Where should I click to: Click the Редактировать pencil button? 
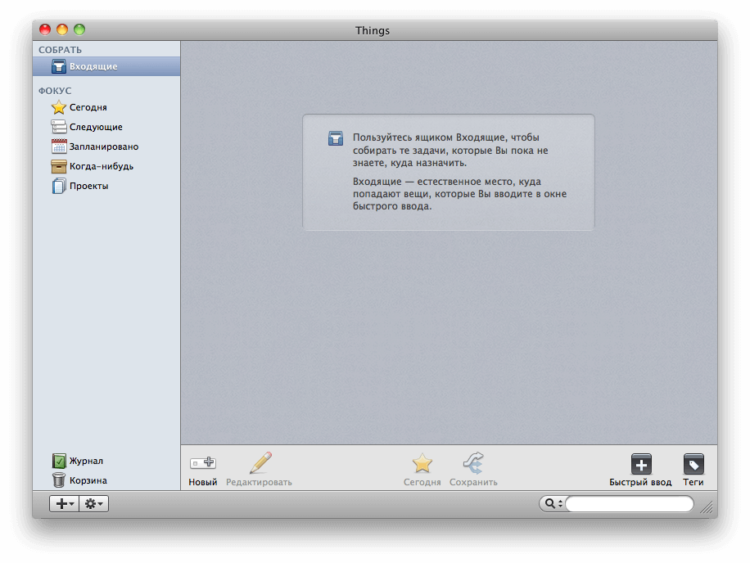tap(259, 469)
